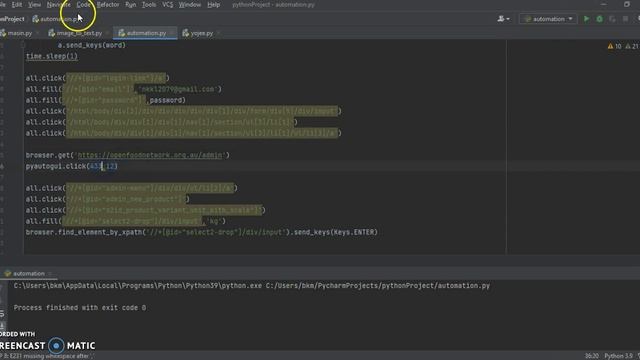Click the browser.get code line

click(128, 155)
